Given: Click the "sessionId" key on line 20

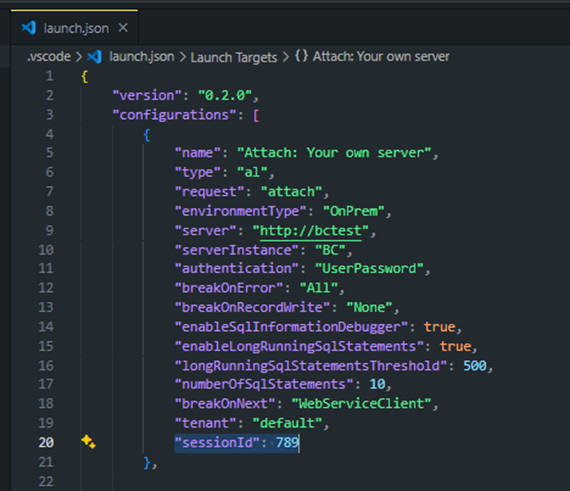Looking at the screenshot, I should pyautogui.click(x=217, y=443).
